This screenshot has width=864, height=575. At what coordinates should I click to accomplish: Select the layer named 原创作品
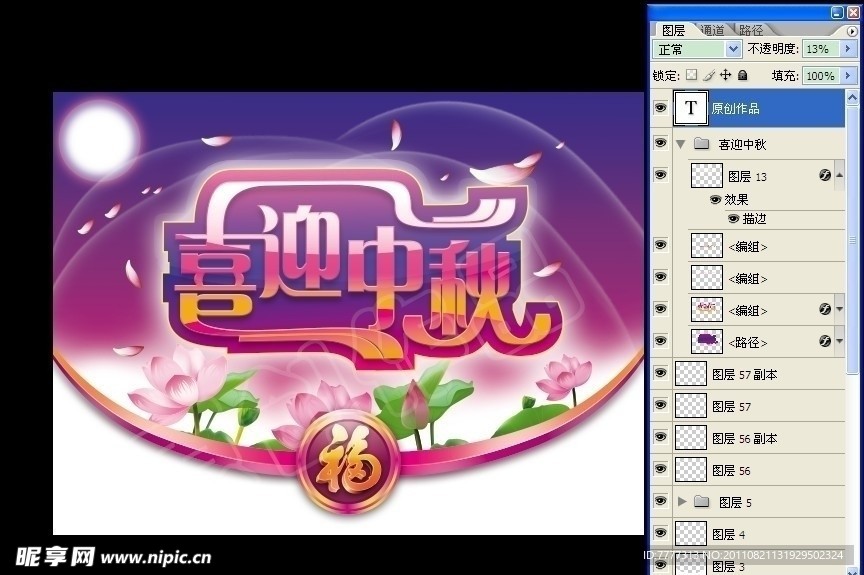click(735, 109)
